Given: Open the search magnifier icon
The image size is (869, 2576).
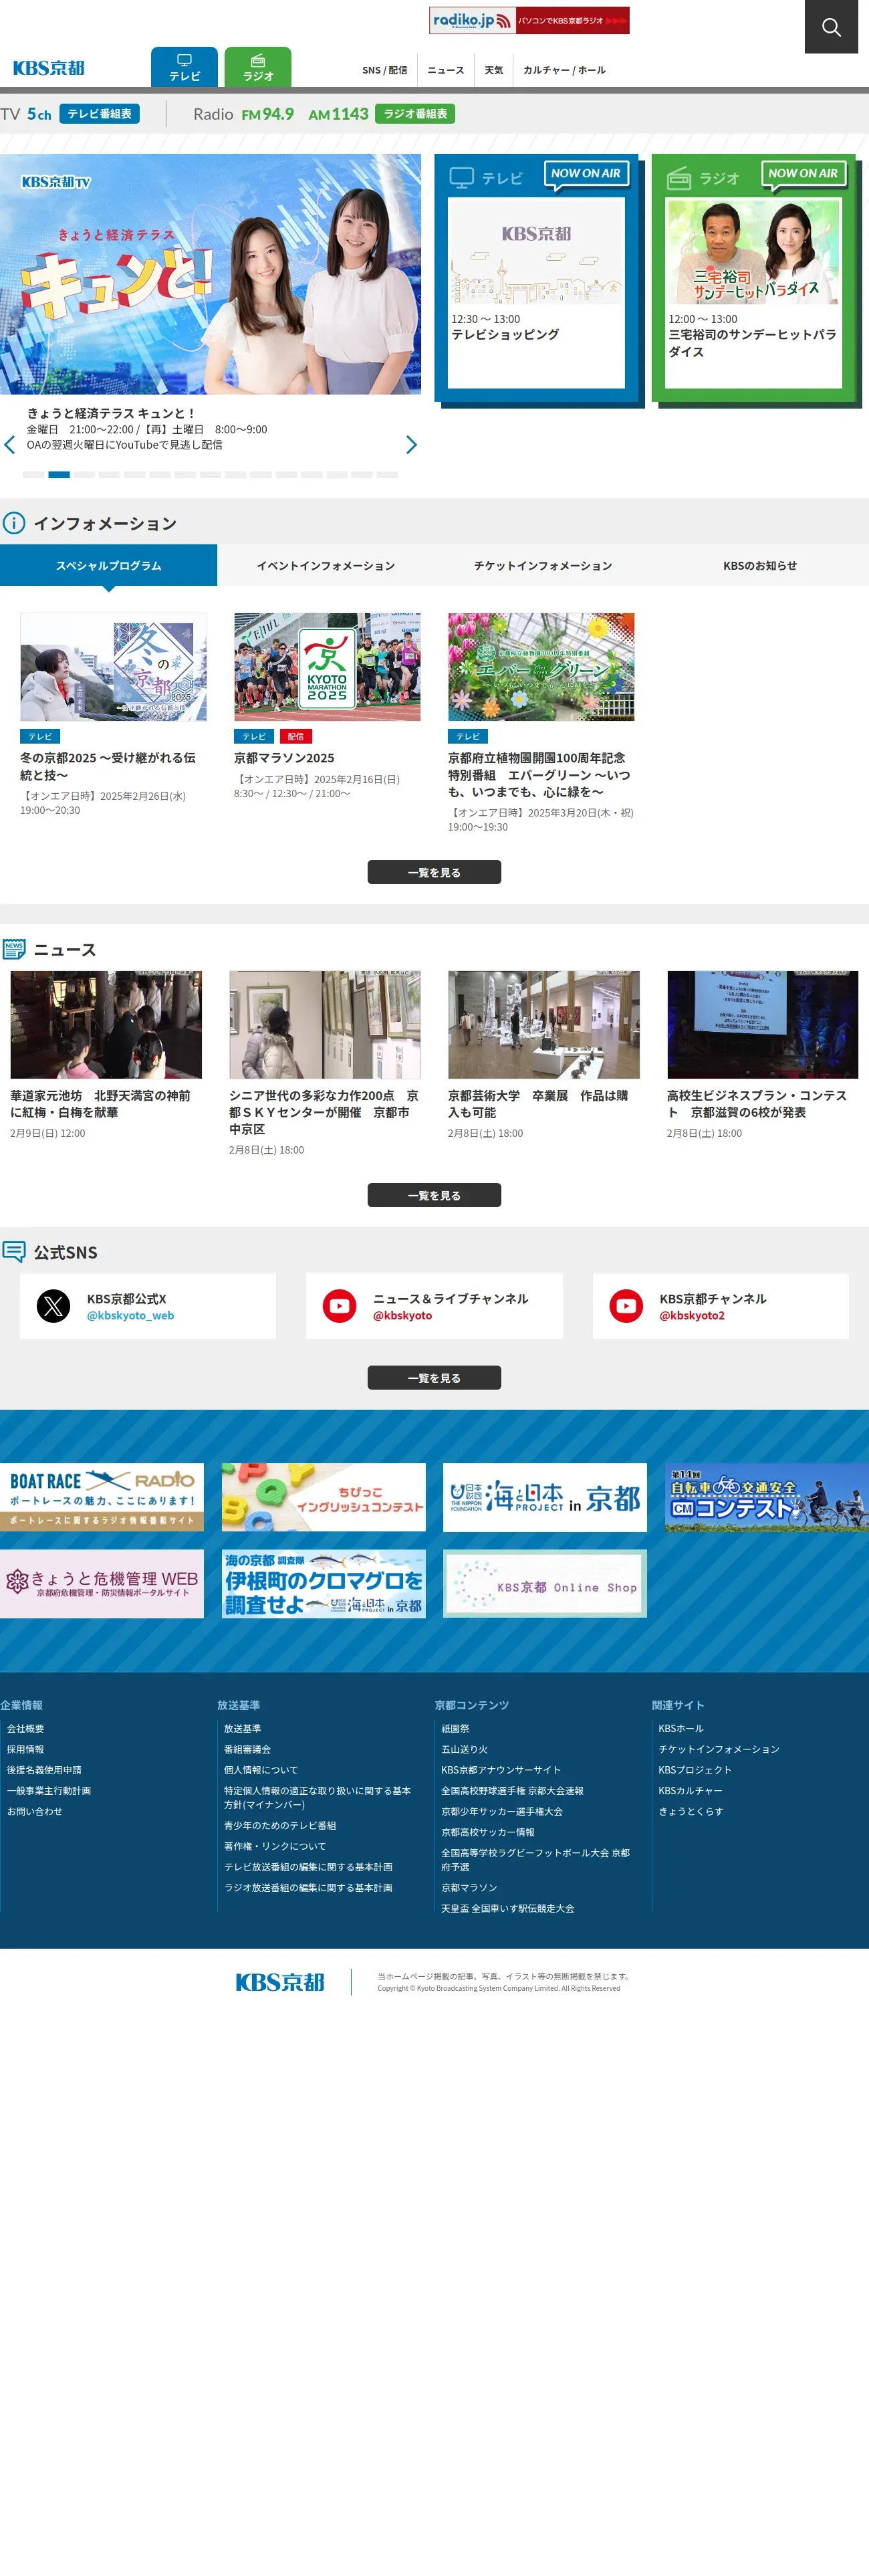Looking at the screenshot, I should pos(831,27).
